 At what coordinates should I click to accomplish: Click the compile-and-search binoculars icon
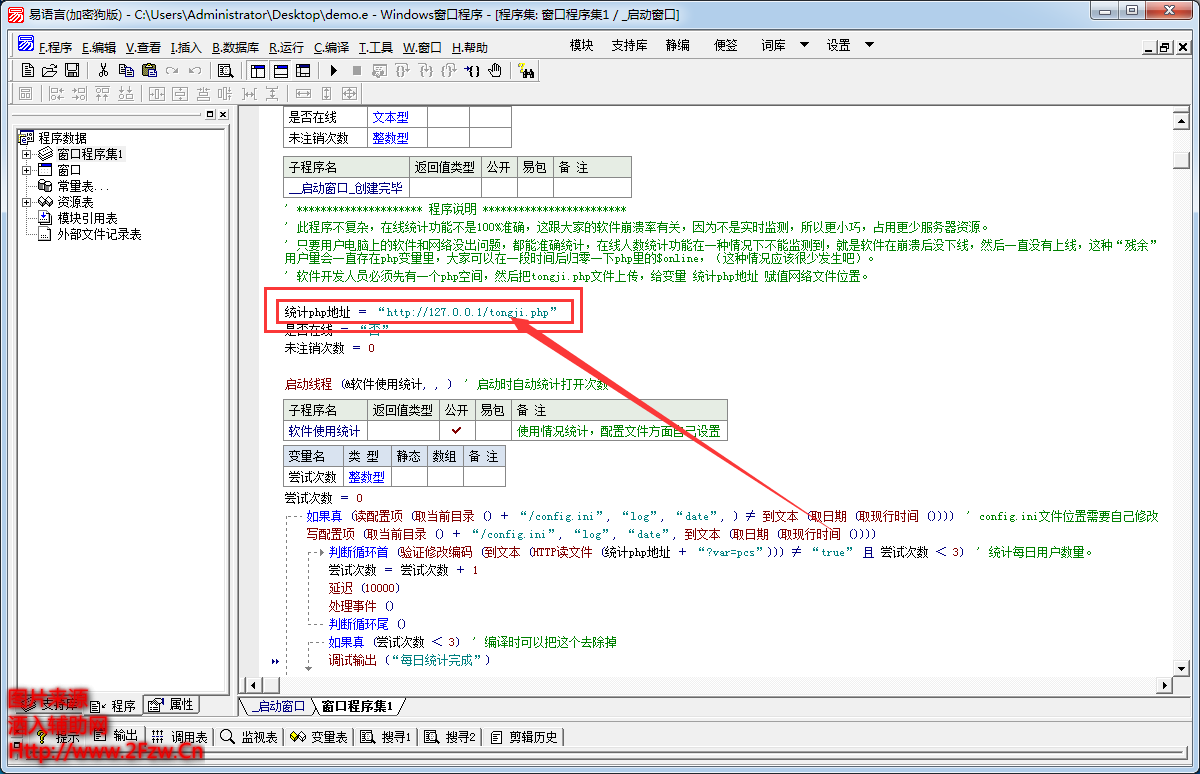[x=525, y=71]
